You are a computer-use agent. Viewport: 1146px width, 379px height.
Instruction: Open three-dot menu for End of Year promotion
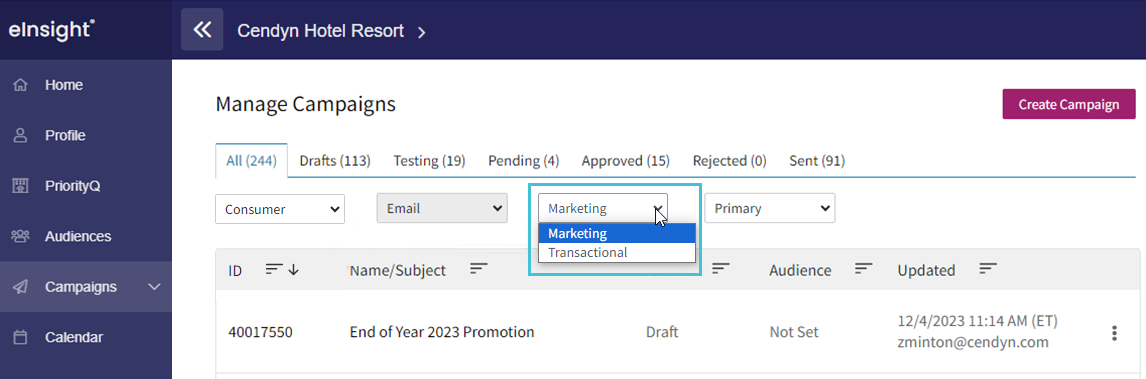pyautogui.click(x=1115, y=333)
